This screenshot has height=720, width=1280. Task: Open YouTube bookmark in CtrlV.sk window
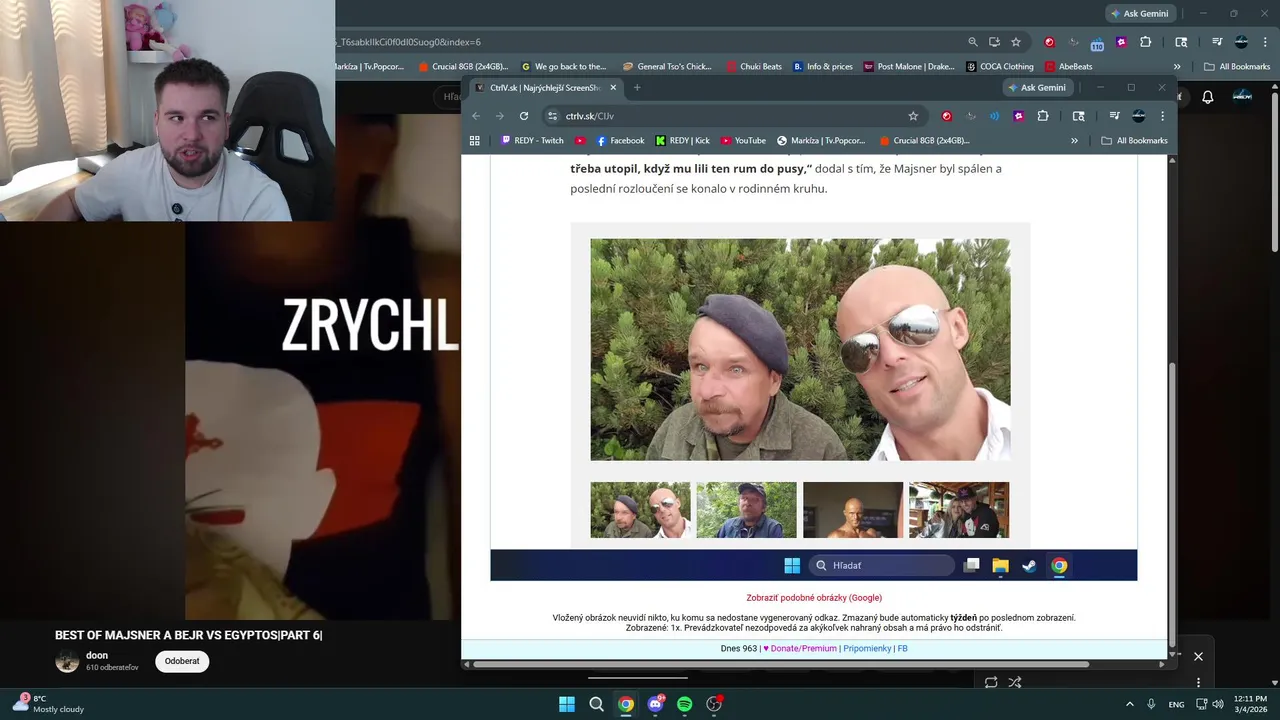(x=743, y=141)
